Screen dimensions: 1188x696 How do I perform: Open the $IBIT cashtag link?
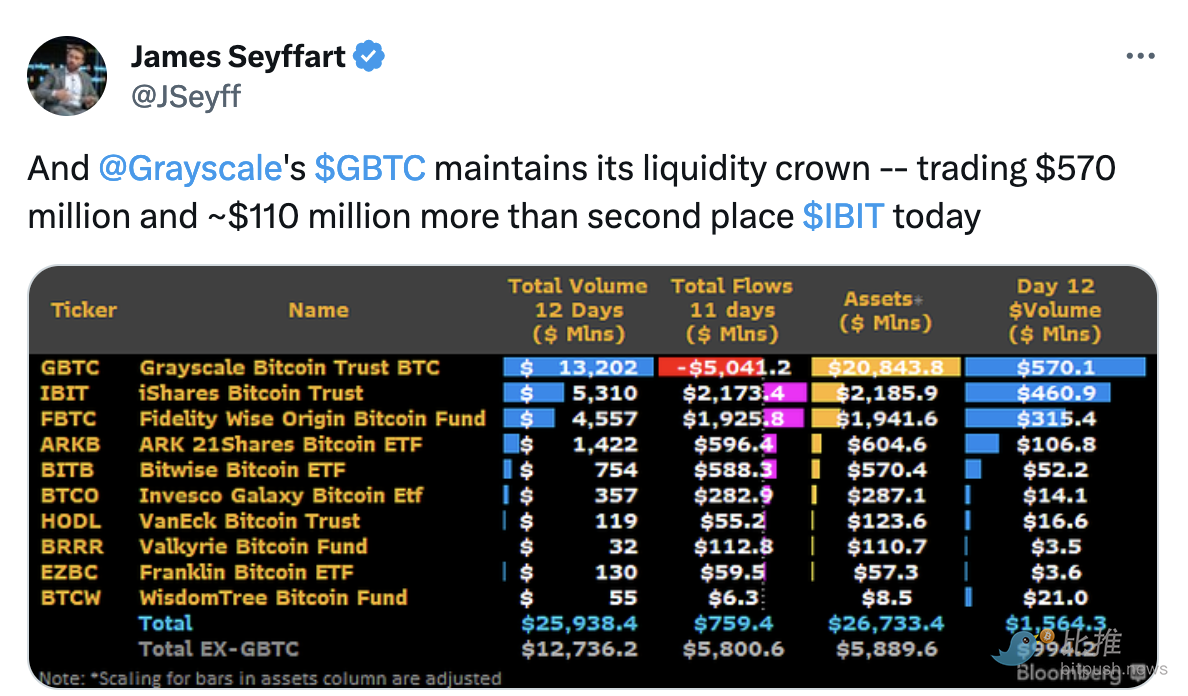click(x=841, y=215)
